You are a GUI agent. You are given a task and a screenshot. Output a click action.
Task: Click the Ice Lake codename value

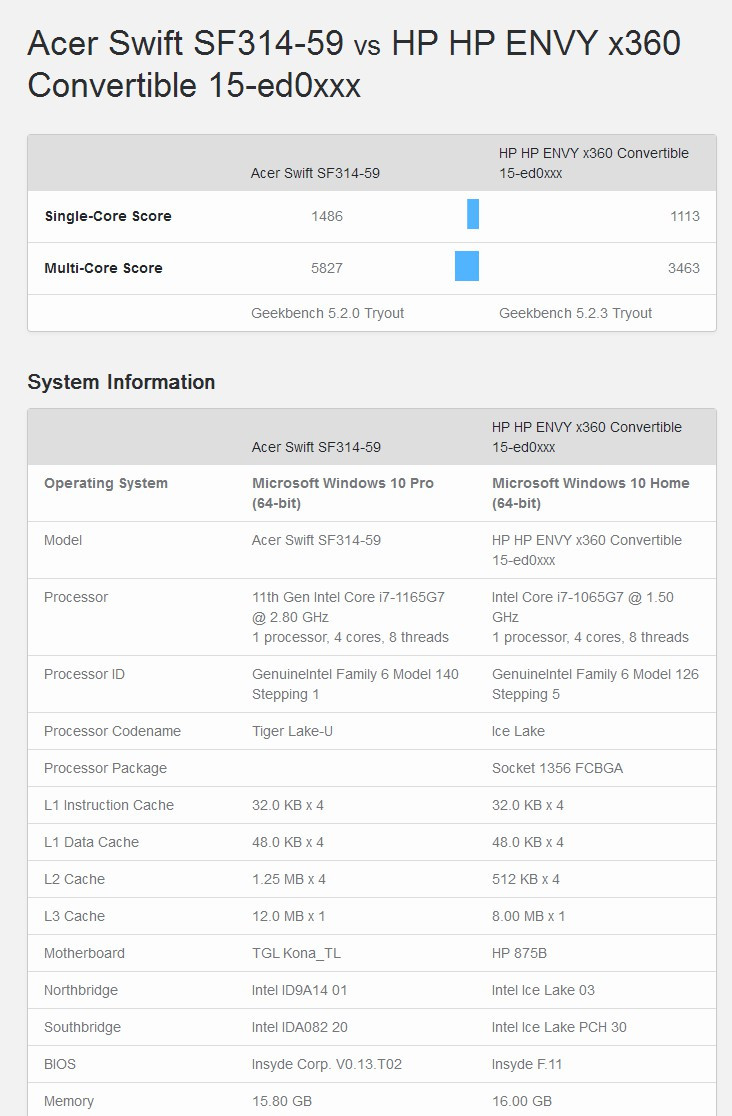point(518,731)
